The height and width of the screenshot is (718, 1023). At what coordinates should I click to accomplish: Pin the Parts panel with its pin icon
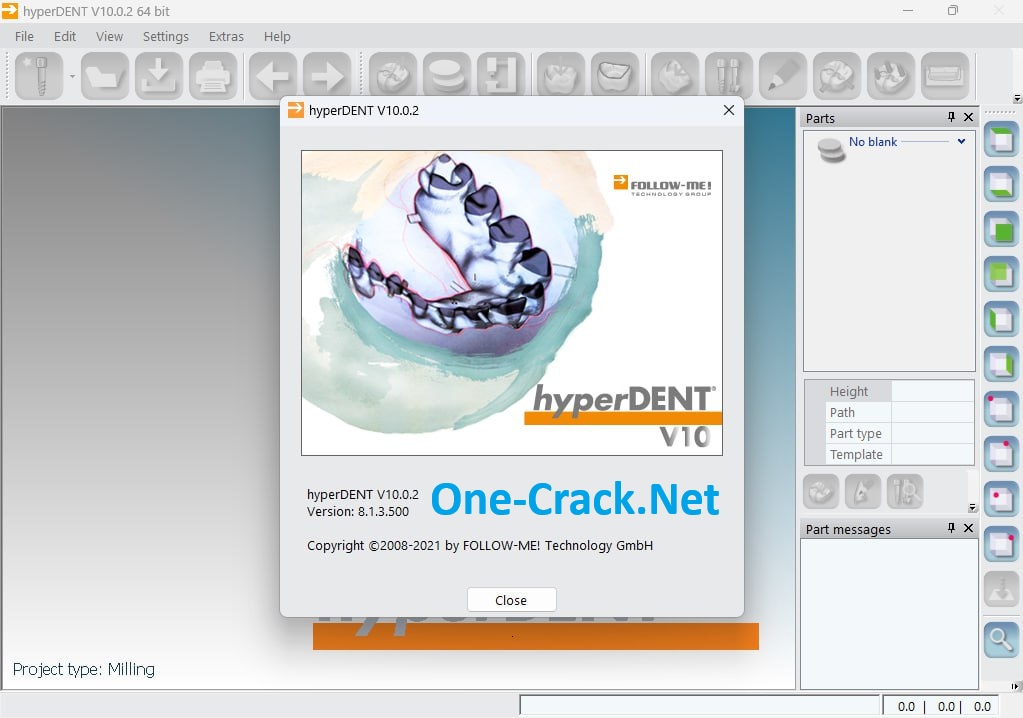coord(951,117)
